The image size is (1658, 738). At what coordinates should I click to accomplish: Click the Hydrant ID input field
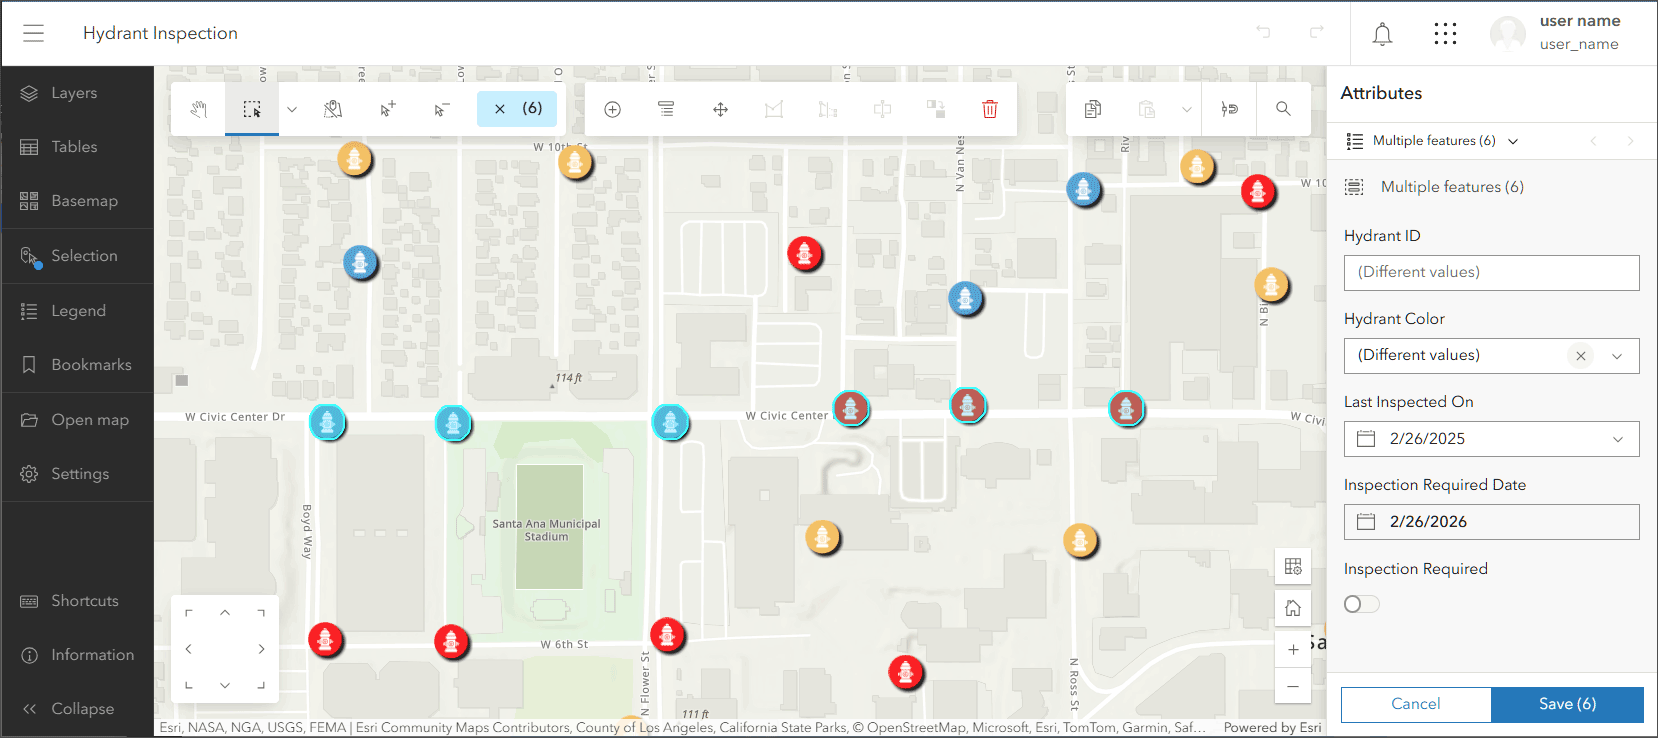(1491, 273)
